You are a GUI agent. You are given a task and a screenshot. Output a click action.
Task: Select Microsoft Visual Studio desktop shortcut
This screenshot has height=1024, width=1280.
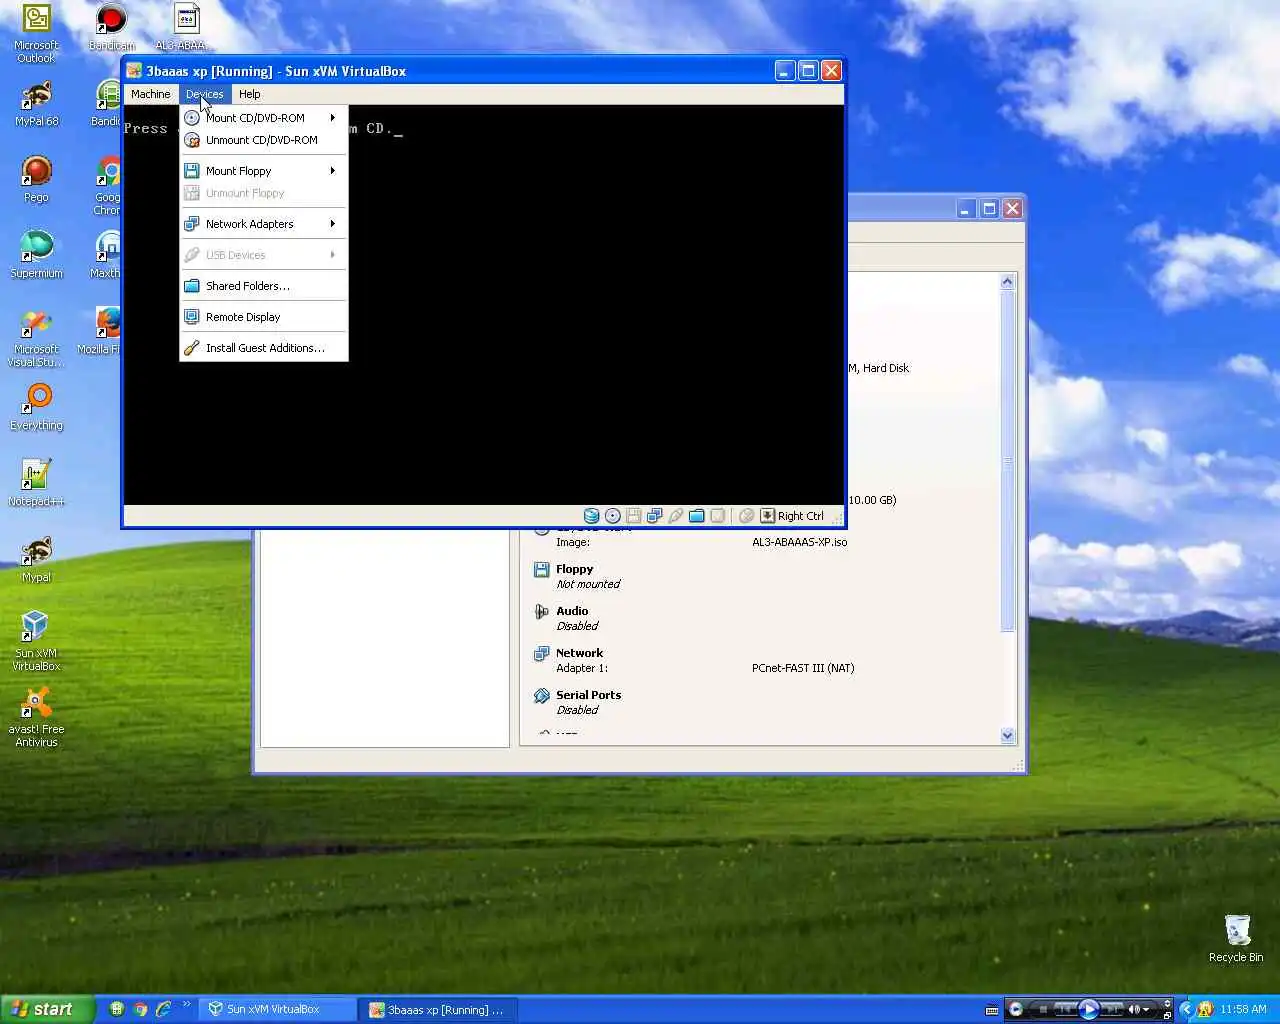(x=36, y=338)
